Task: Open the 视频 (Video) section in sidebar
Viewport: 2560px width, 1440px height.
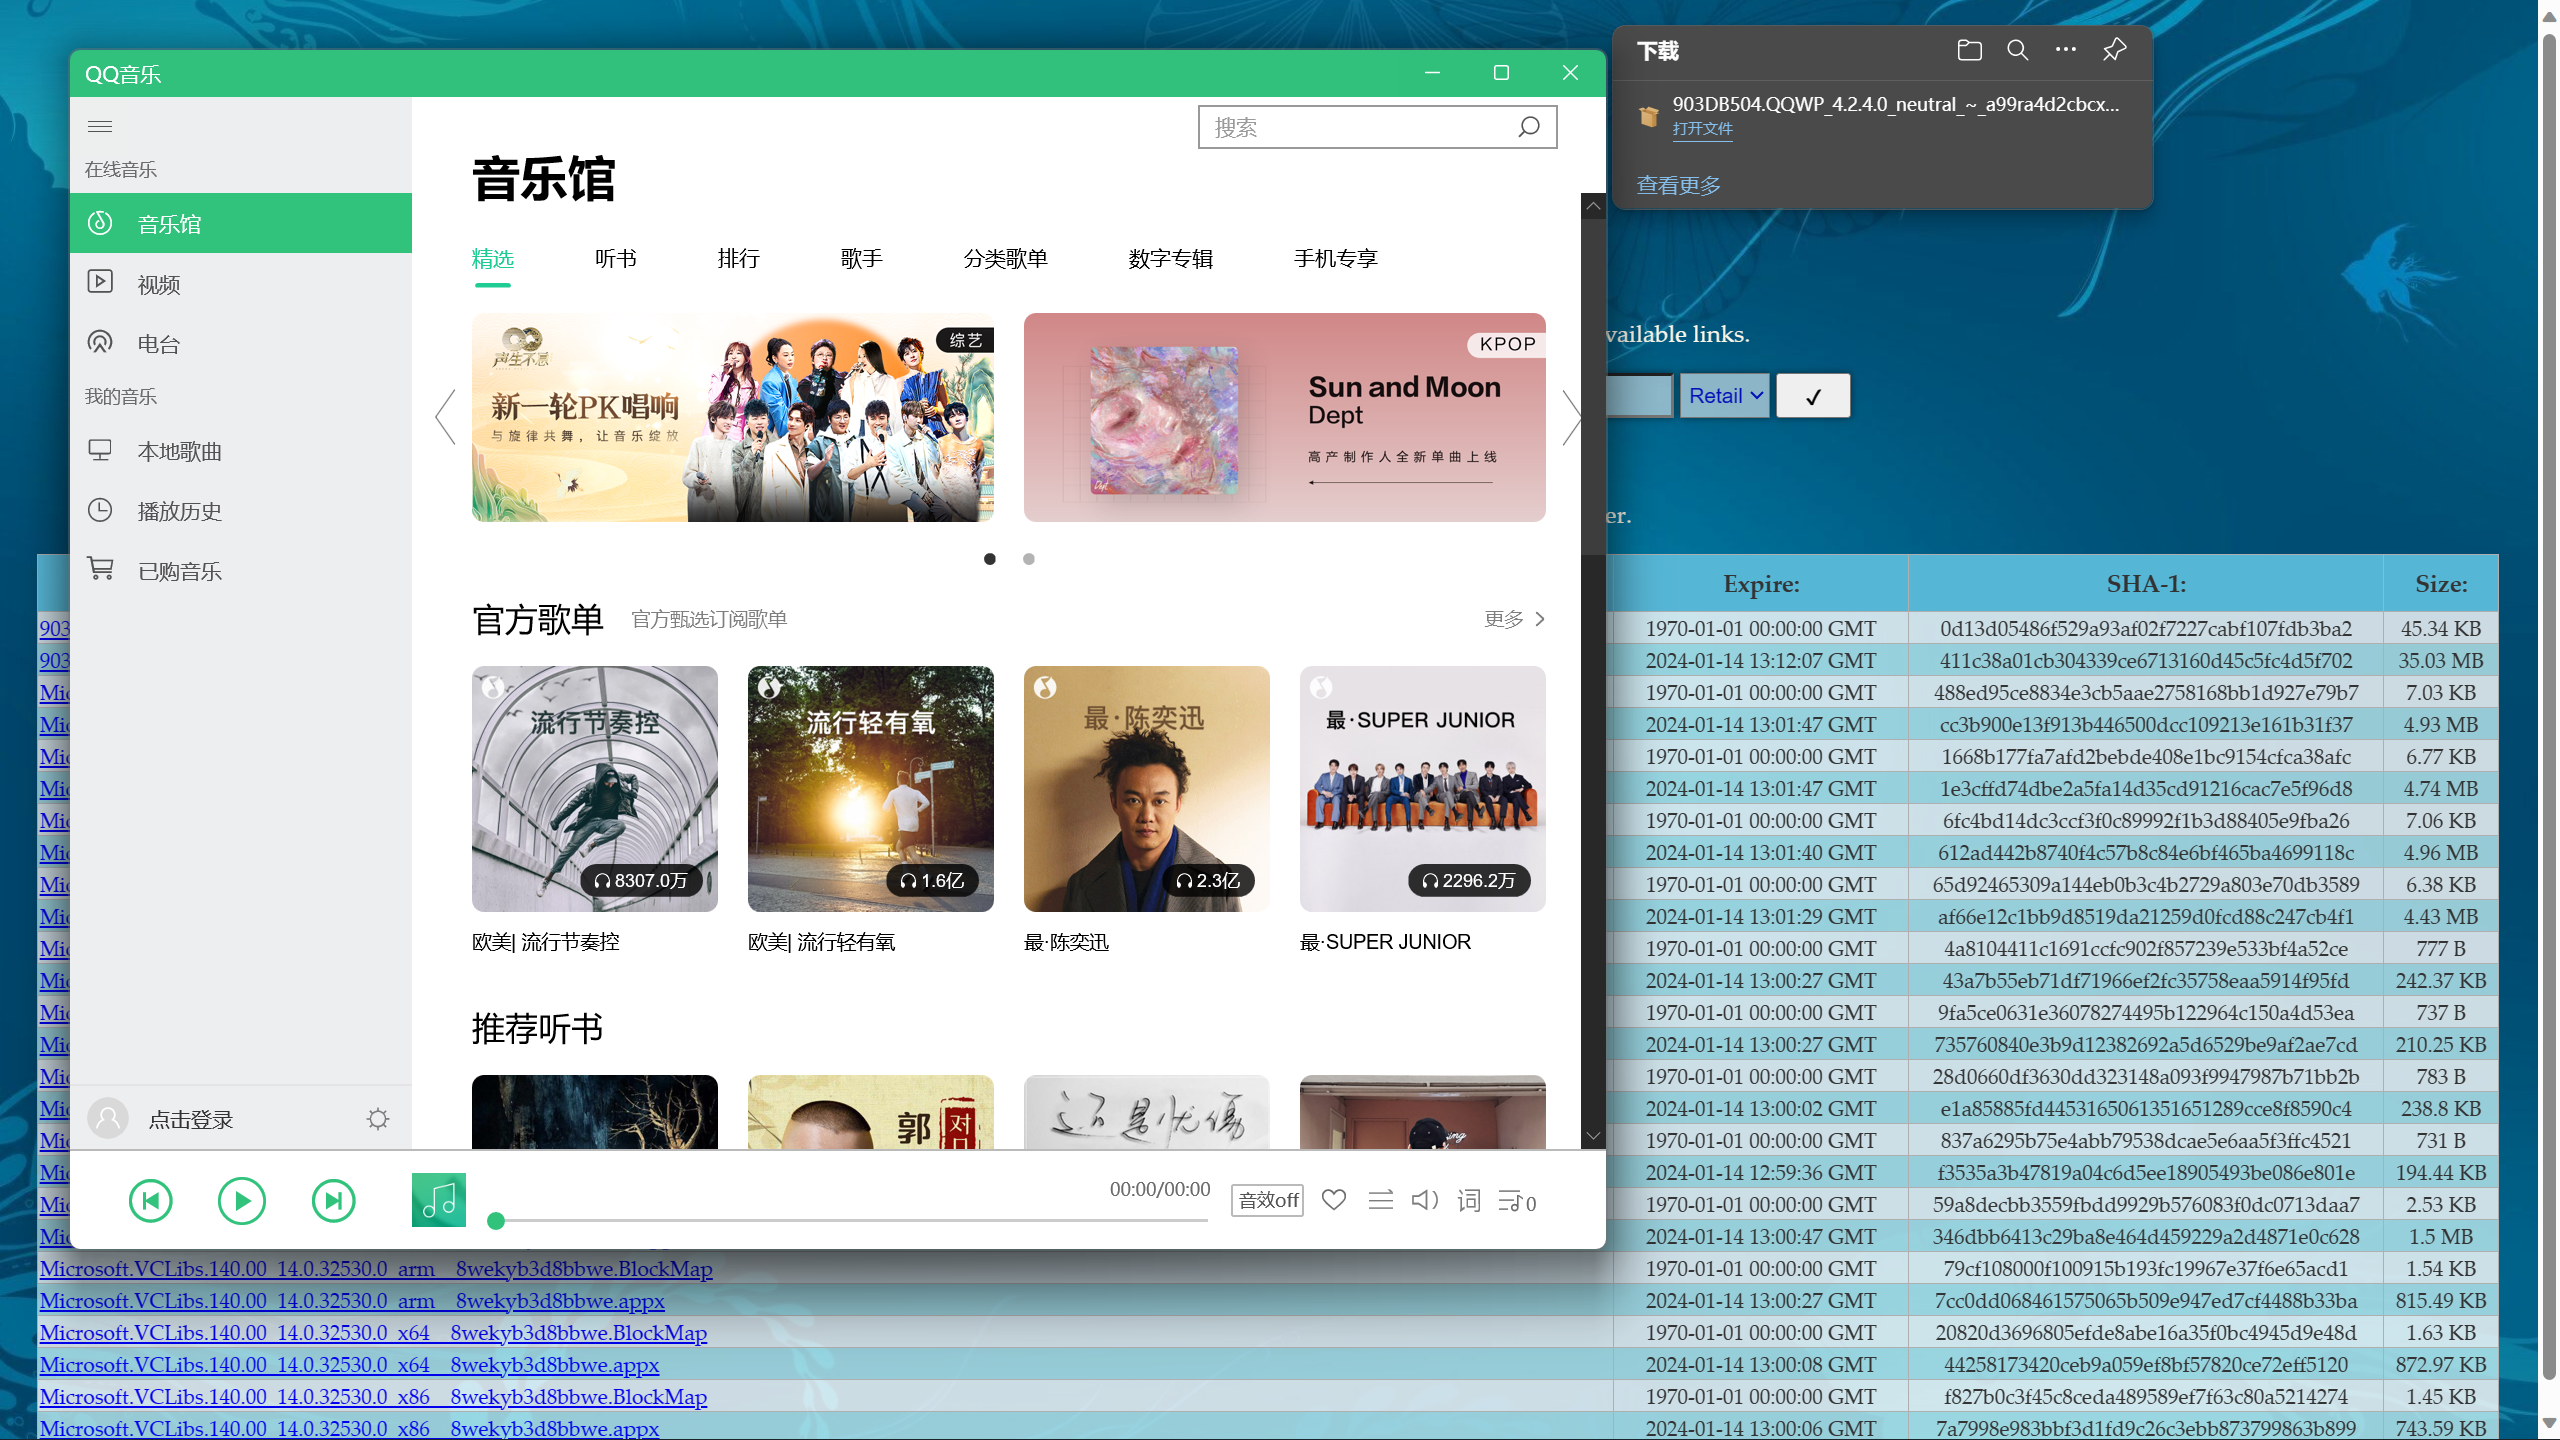Action: pos(158,283)
